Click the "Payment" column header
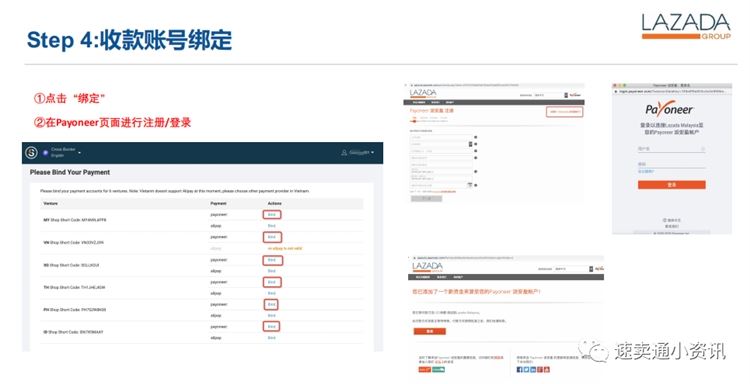This screenshot has height=384, width=750. [x=218, y=203]
